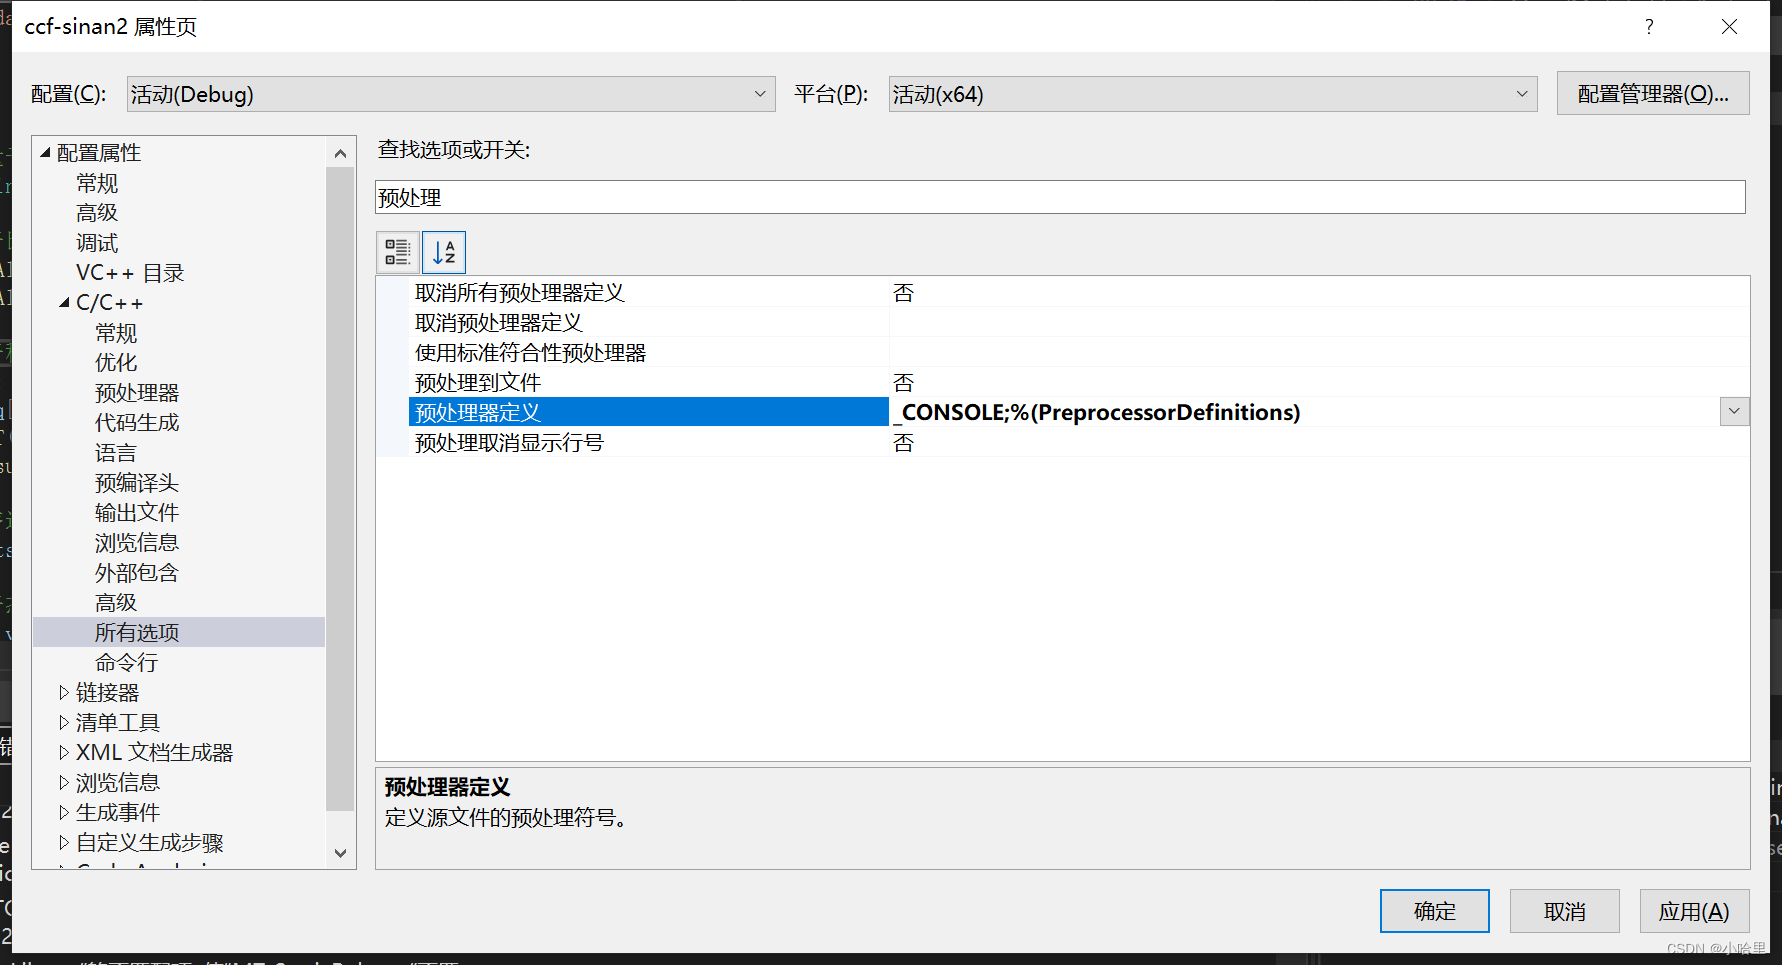Switch to categorized property view icon
The image size is (1782, 965).
point(397,252)
